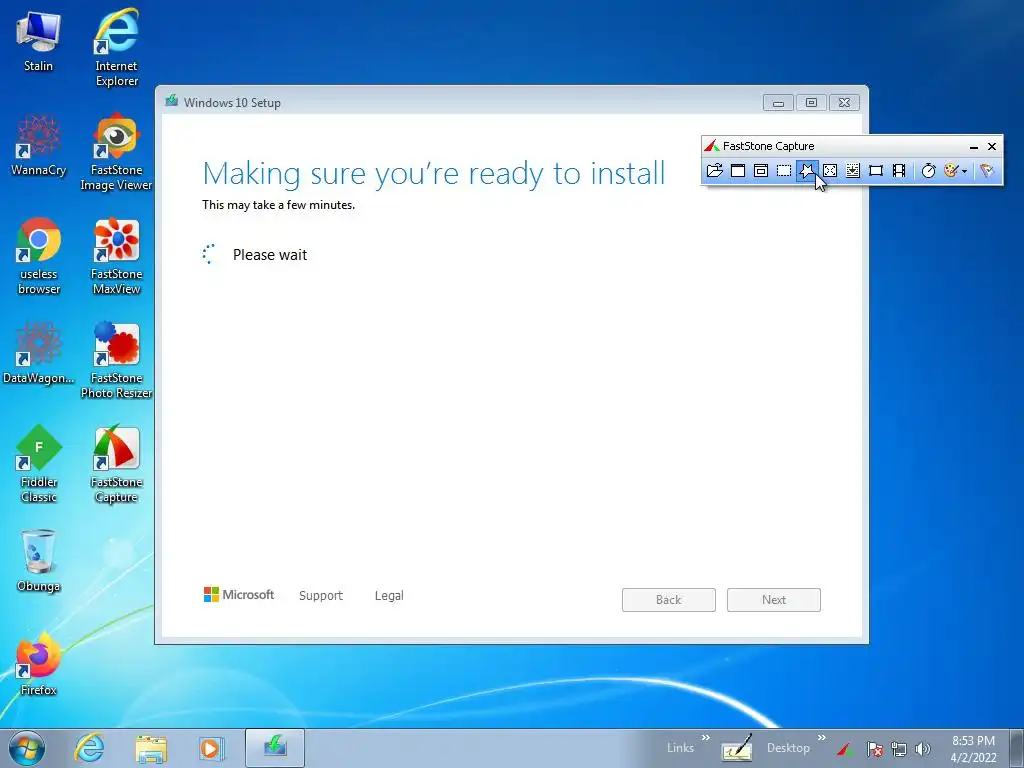Select the DataWagon desktop shortcut

[38, 353]
